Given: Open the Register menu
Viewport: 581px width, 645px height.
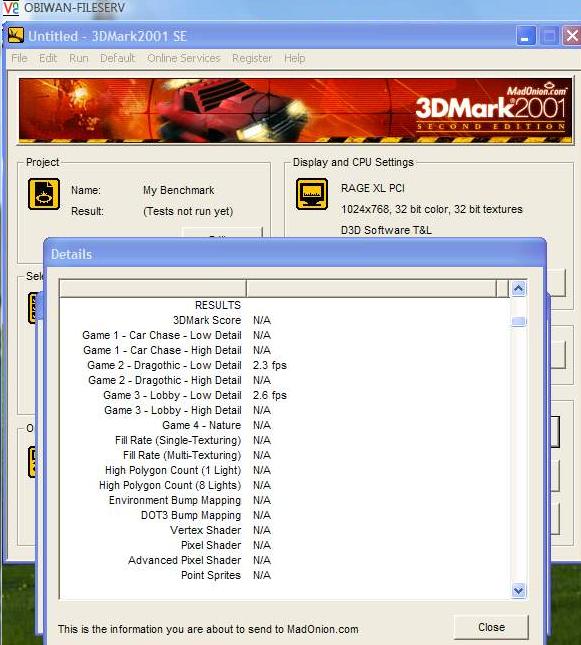Looking at the screenshot, I should 252,58.
